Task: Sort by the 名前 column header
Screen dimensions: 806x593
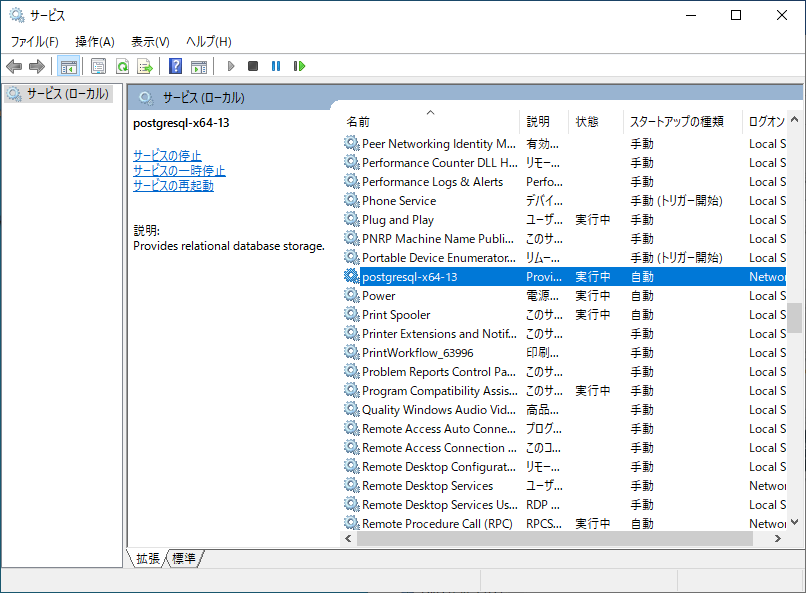Action: click(x=358, y=121)
